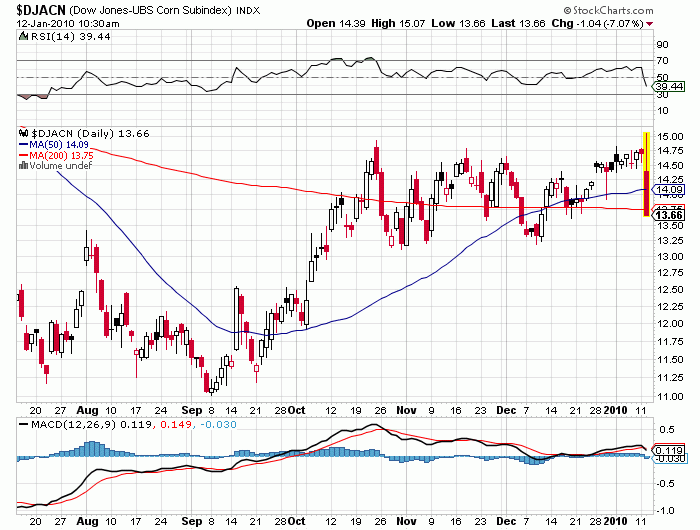Click the red MA(200) legend line marker
The width and height of the screenshot is (700, 530).
[24, 154]
